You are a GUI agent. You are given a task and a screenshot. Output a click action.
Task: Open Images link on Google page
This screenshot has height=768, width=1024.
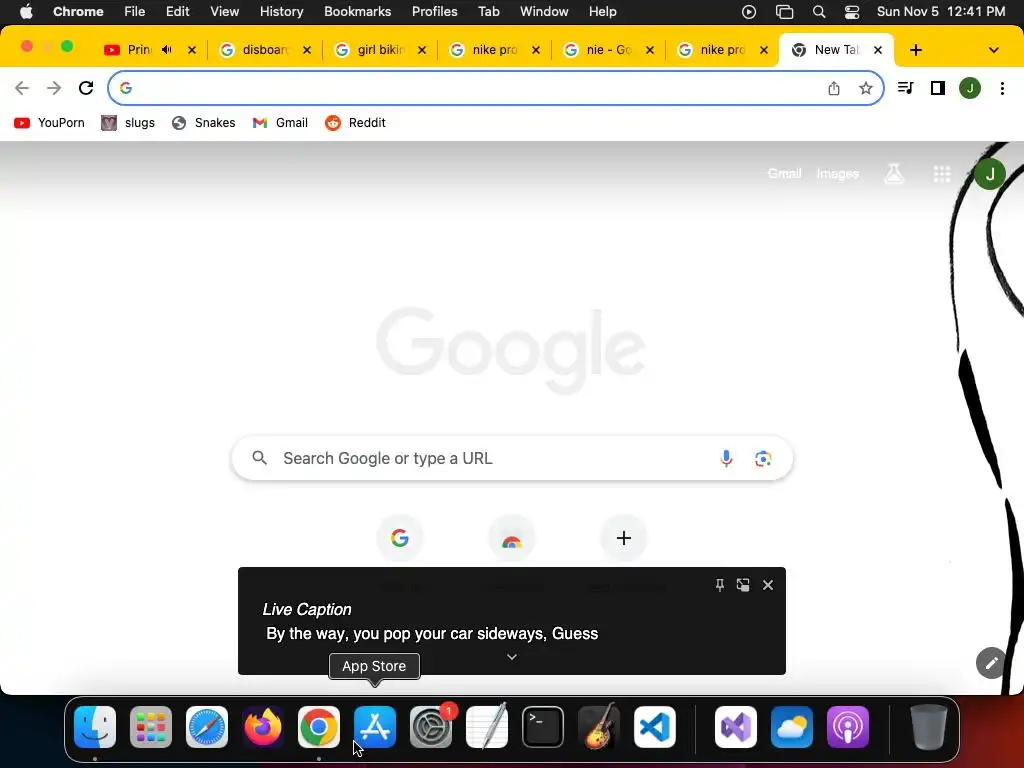click(x=838, y=174)
